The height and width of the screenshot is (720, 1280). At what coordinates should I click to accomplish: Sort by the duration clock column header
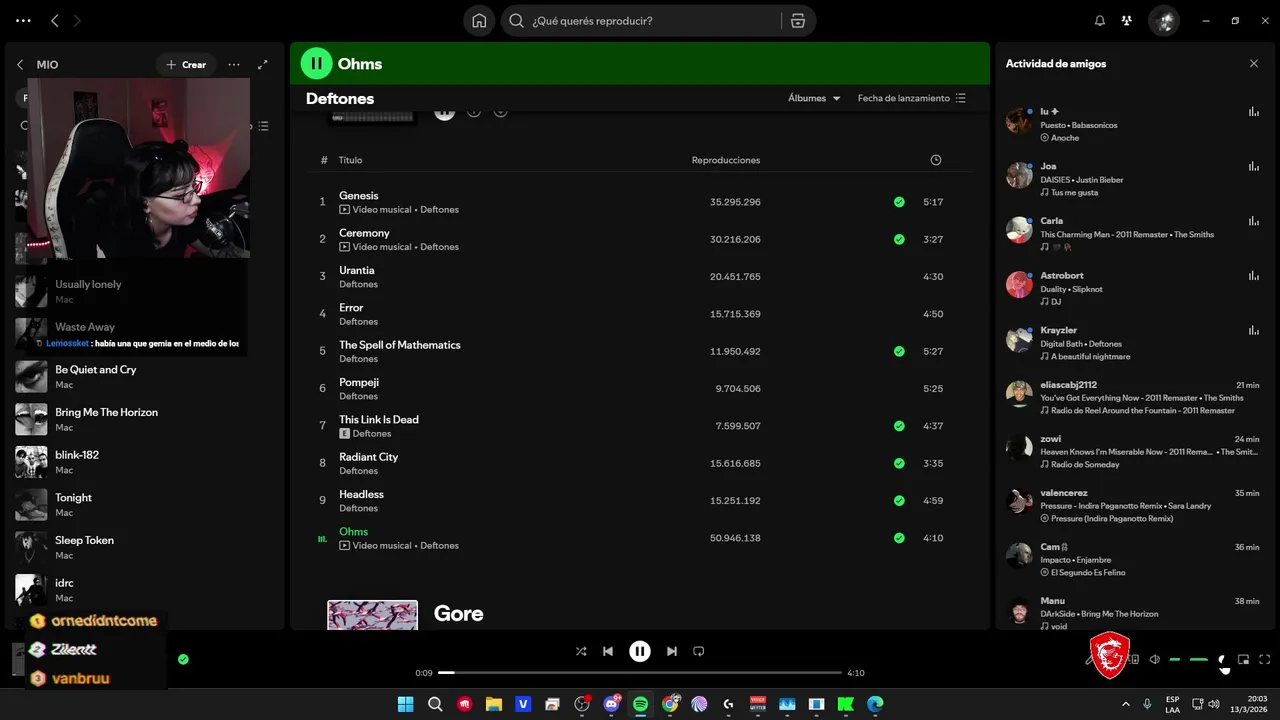tap(935, 160)
